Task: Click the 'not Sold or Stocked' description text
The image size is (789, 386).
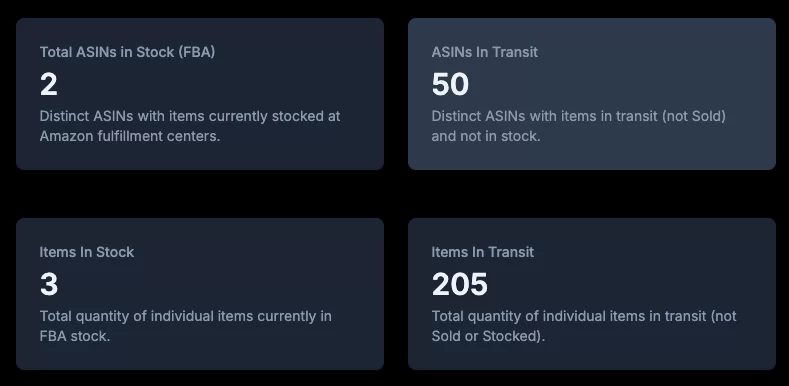Action: tap(584, 326)
